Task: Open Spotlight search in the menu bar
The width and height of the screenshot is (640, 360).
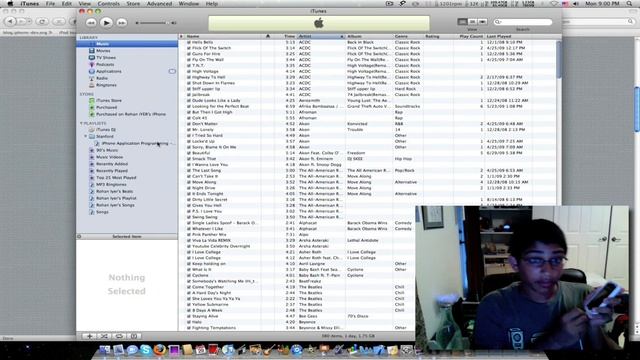Action: pyautogui.click(x=630, y=4)
